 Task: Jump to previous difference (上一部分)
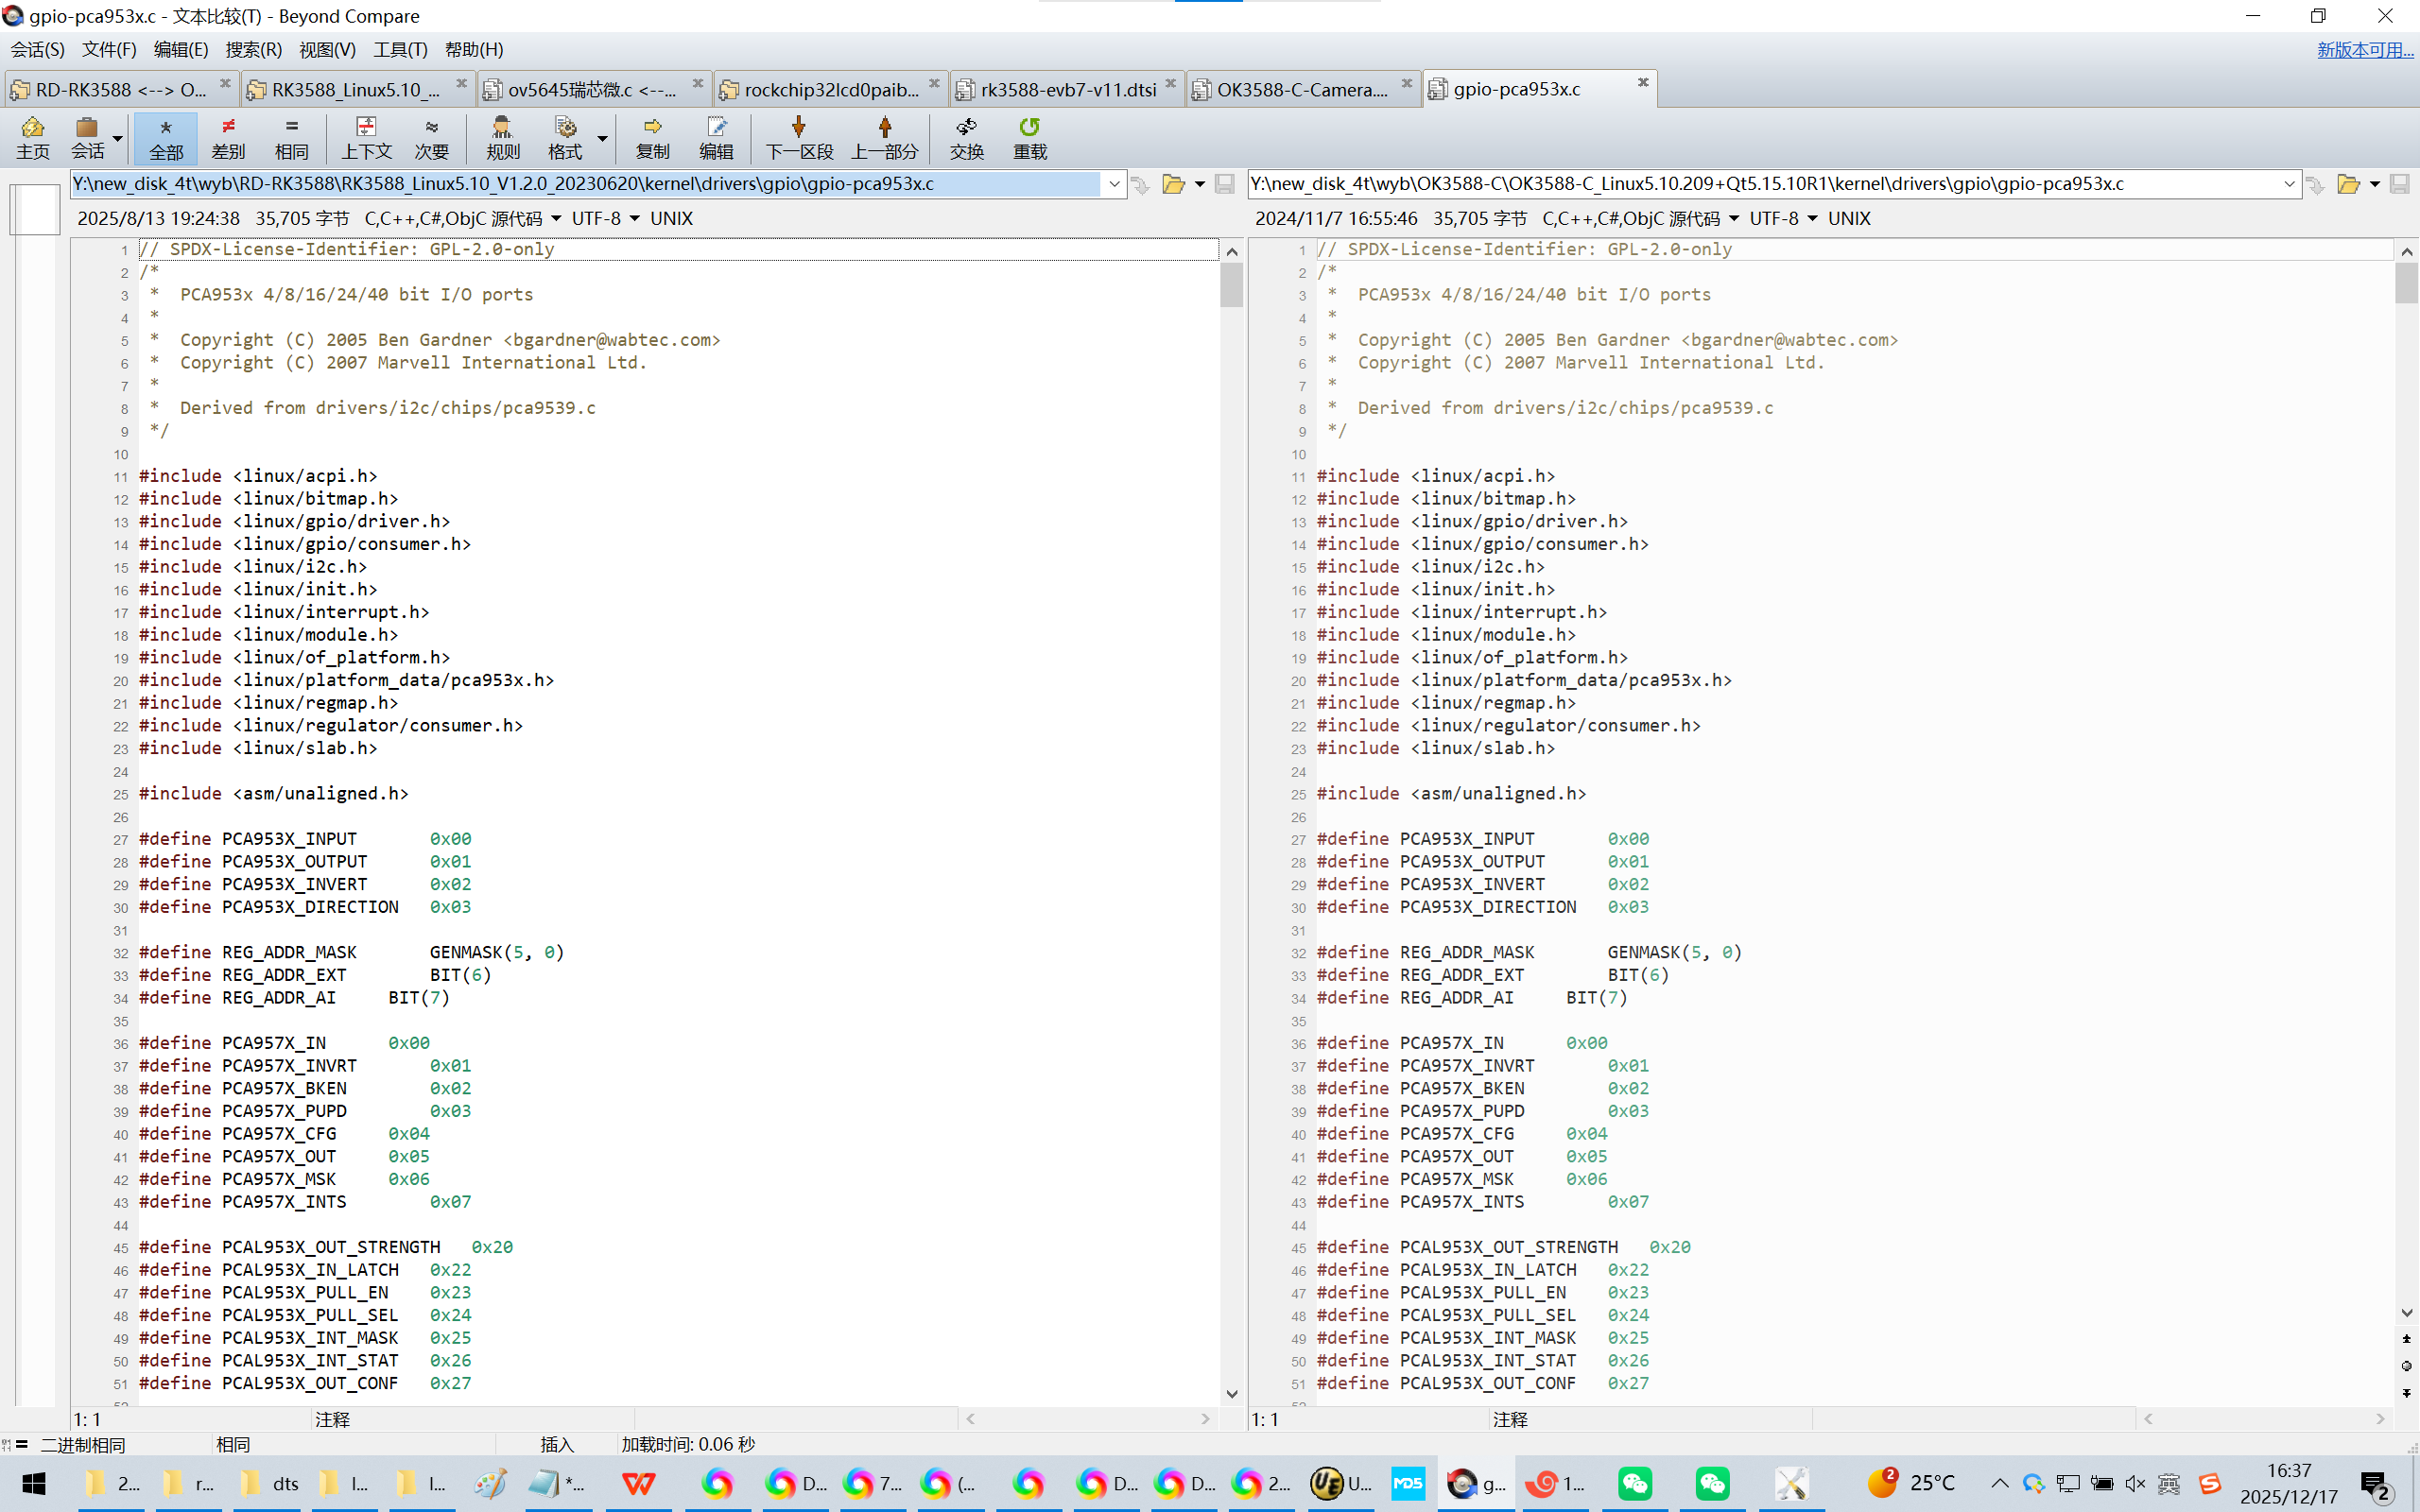click(x=884, y=137)
